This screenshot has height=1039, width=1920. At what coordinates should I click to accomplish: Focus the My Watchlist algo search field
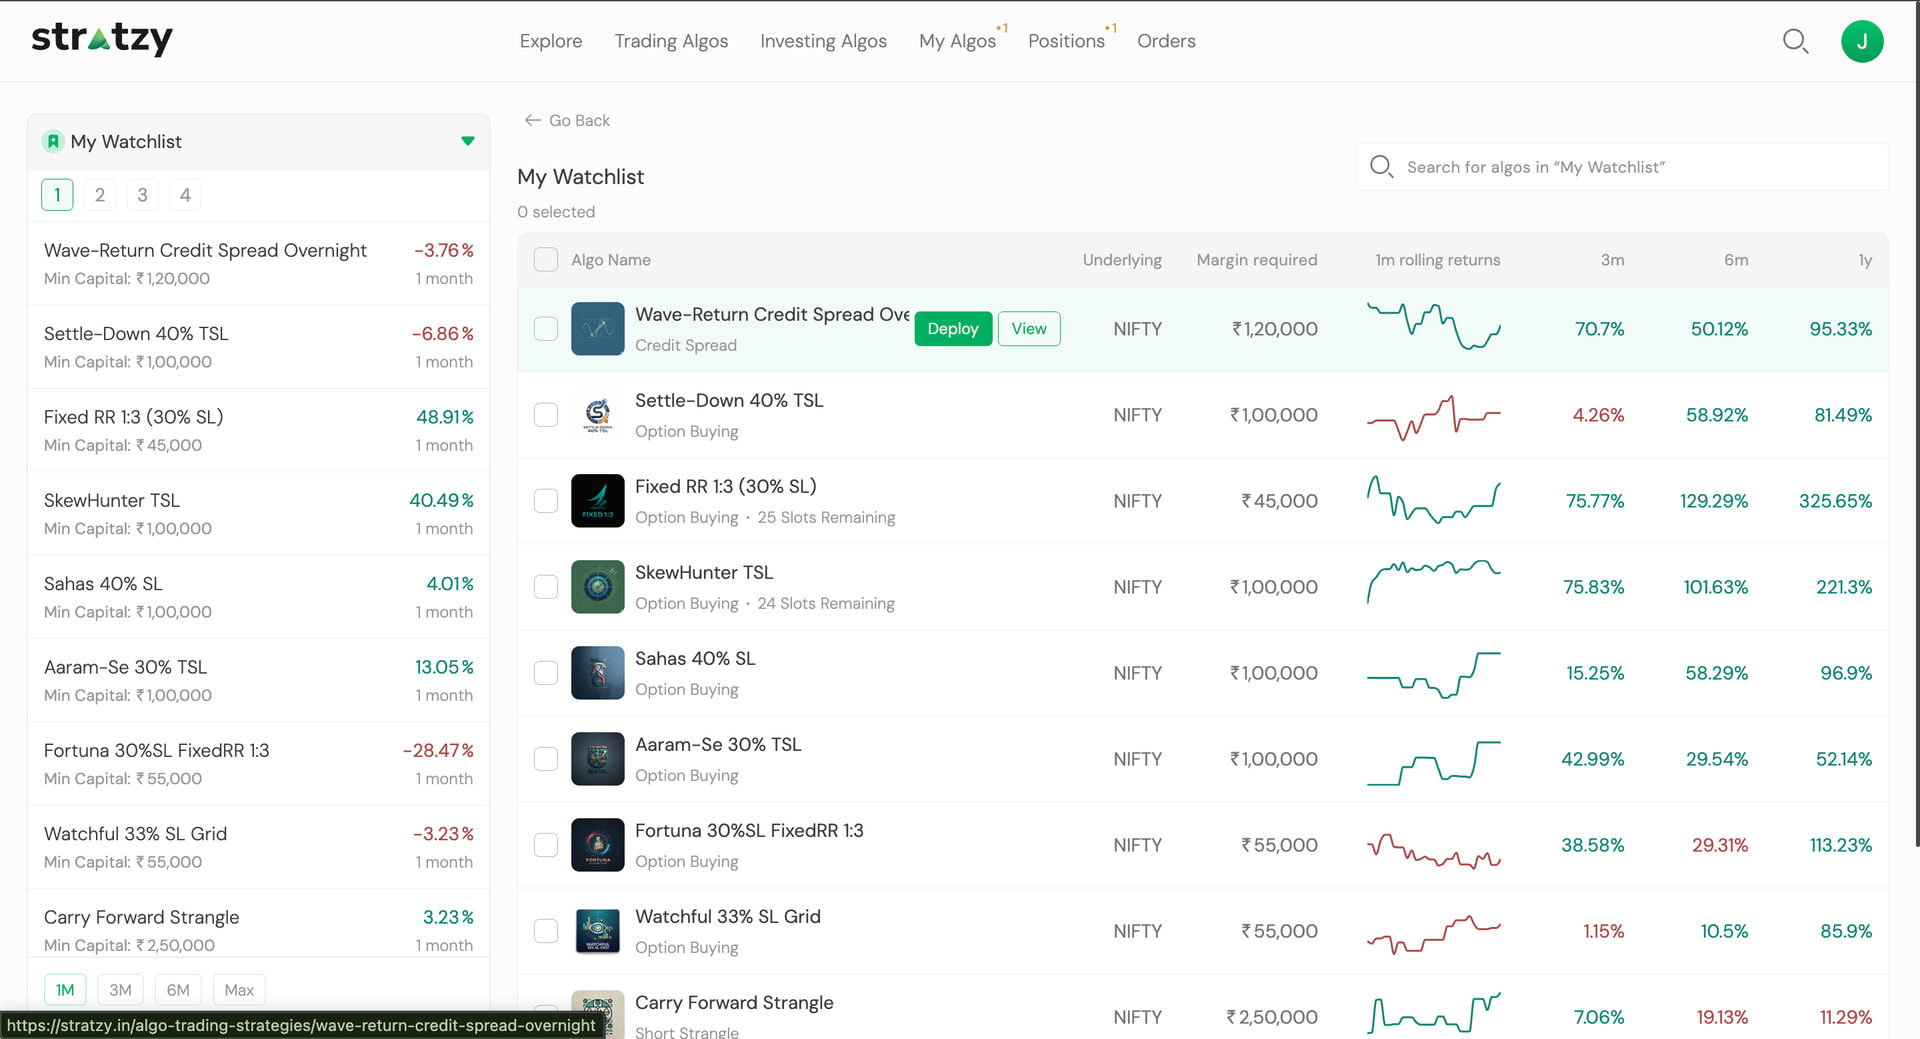[x=1622, y=167]
